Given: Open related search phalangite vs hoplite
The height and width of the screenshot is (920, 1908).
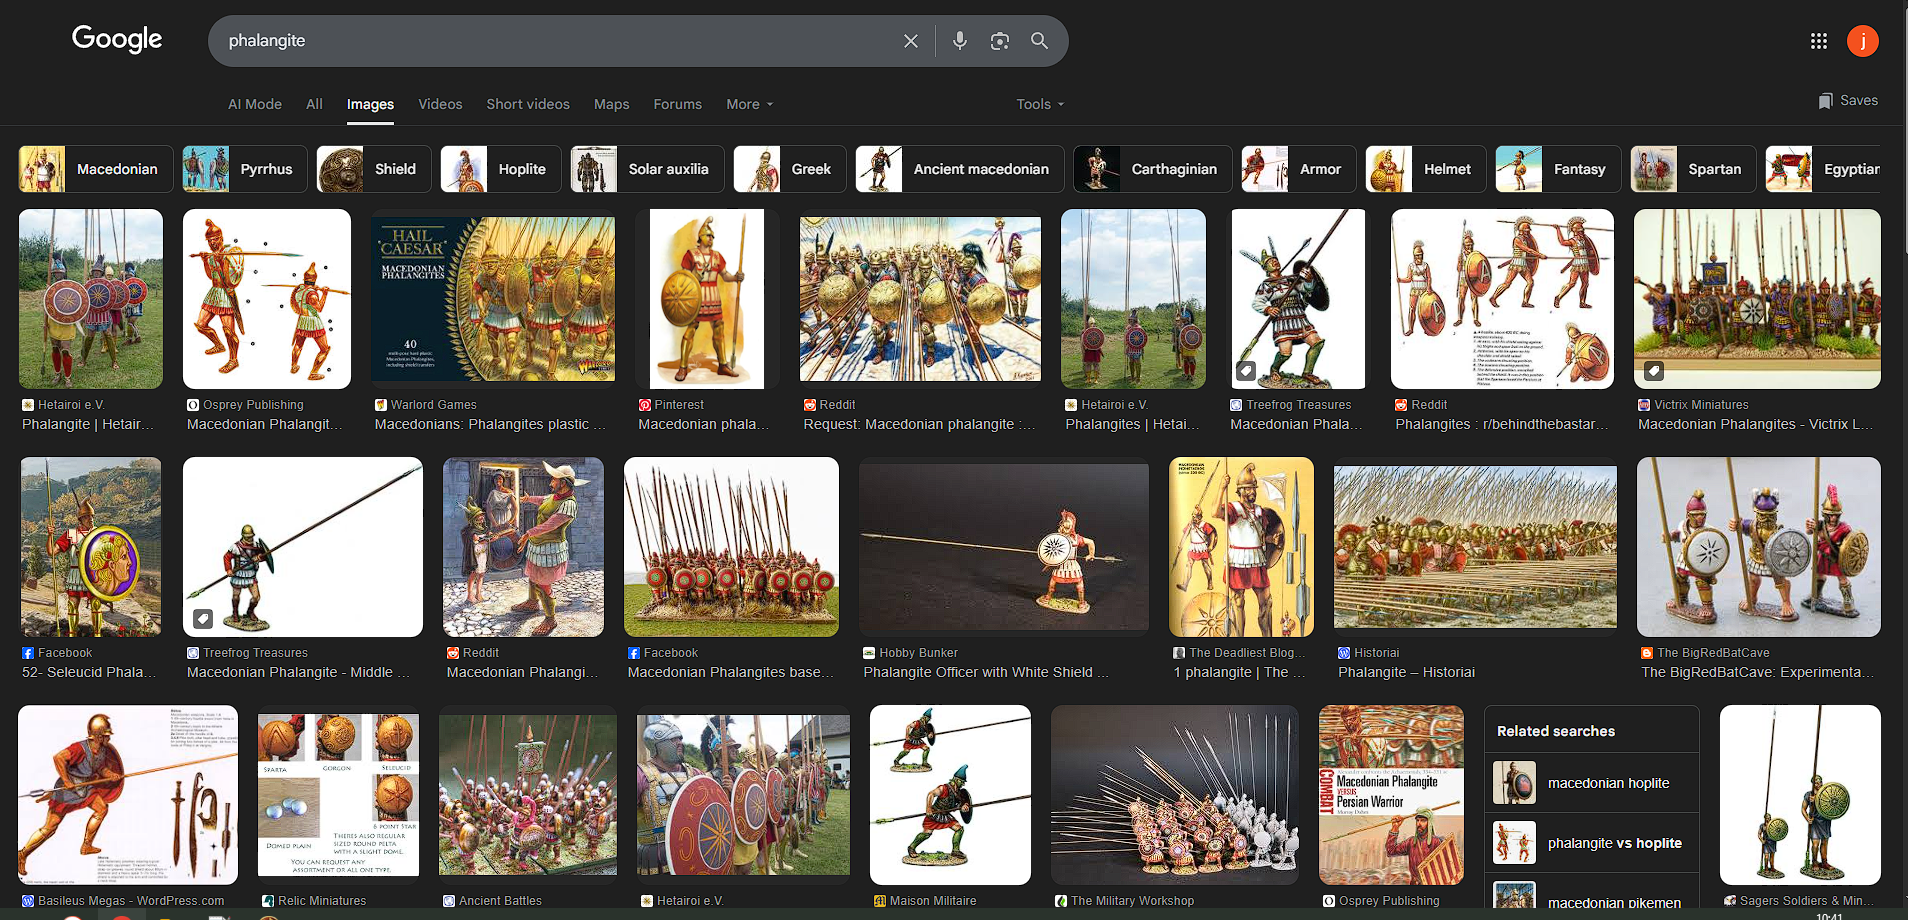Looking at the screenshot, I should point(1592,843).
